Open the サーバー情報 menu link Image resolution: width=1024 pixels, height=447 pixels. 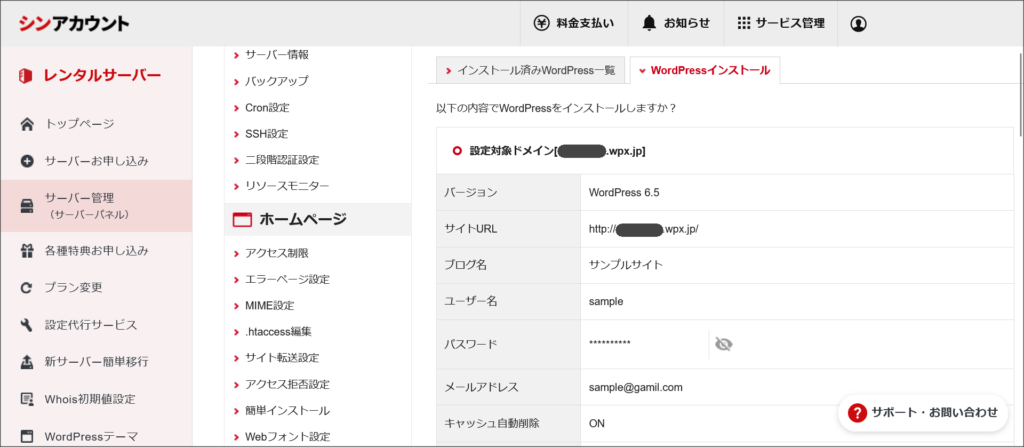277,55
